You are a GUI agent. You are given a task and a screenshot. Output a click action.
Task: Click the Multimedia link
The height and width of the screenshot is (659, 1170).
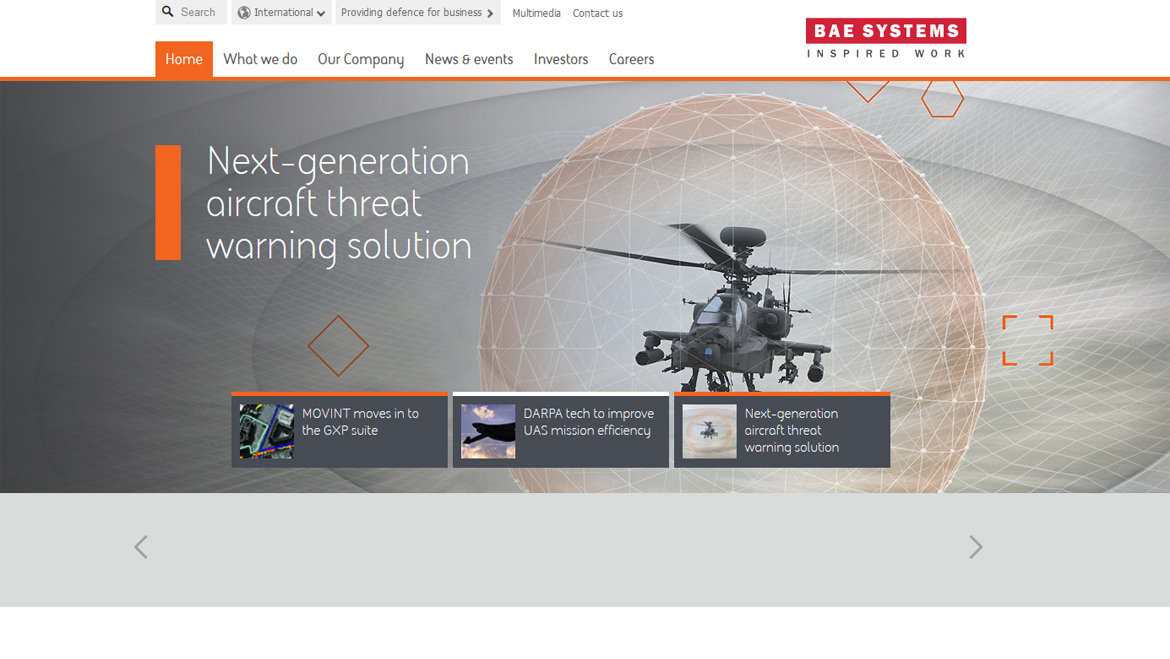tap(536, 13)
